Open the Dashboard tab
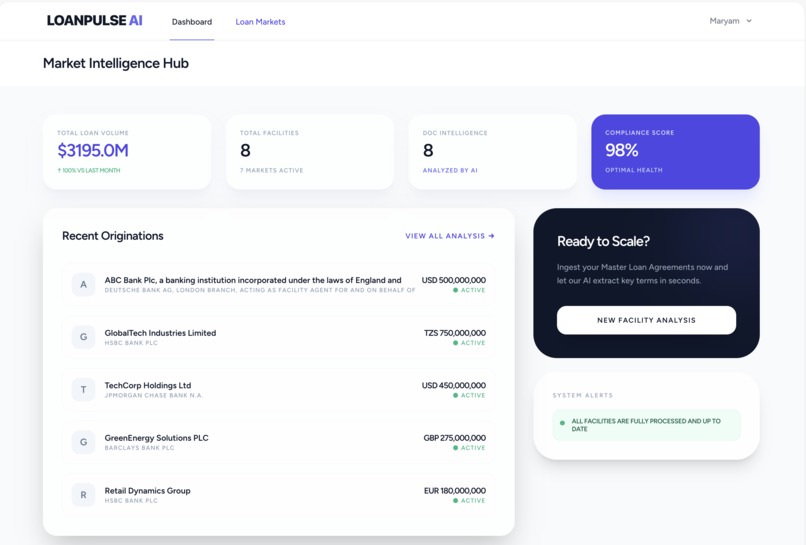The height and width of the screenshot is (545, 806). pyautogui.click(x=192, y=22)
